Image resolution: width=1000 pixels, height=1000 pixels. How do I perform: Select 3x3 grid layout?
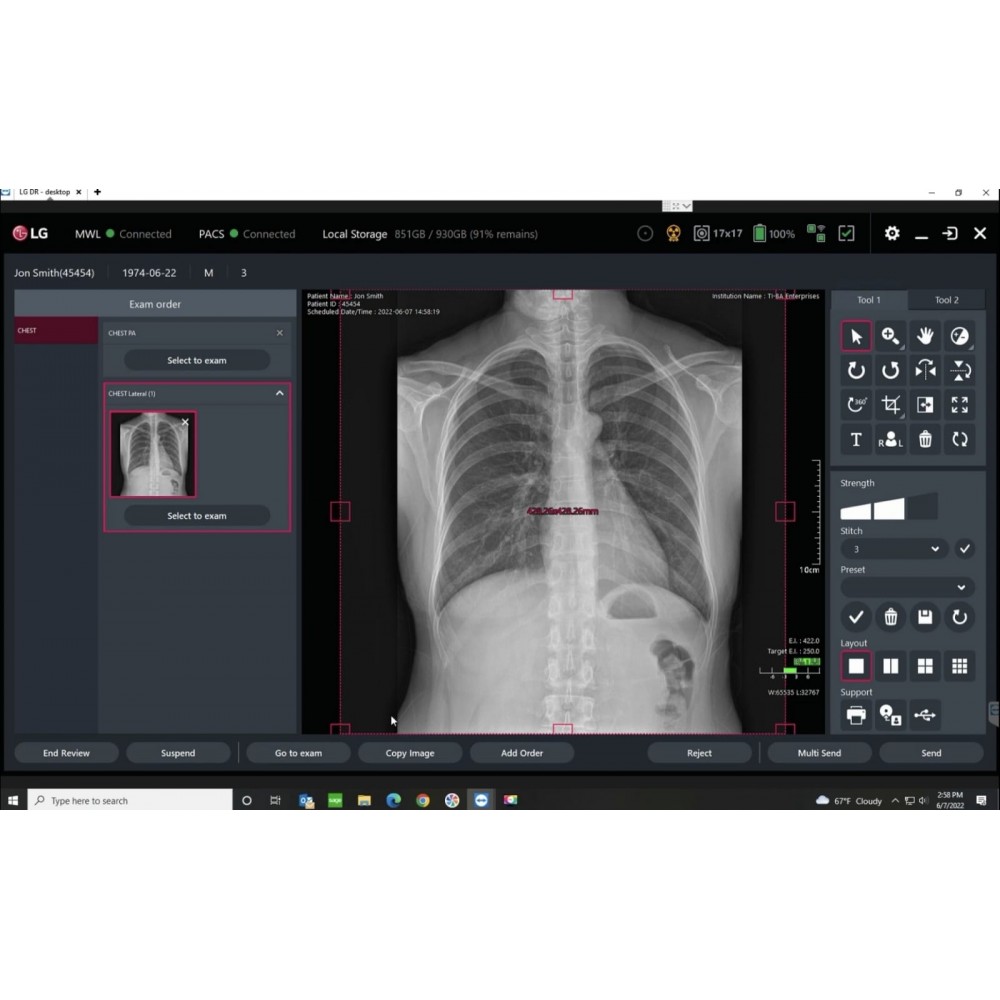[x=959, y=666]
